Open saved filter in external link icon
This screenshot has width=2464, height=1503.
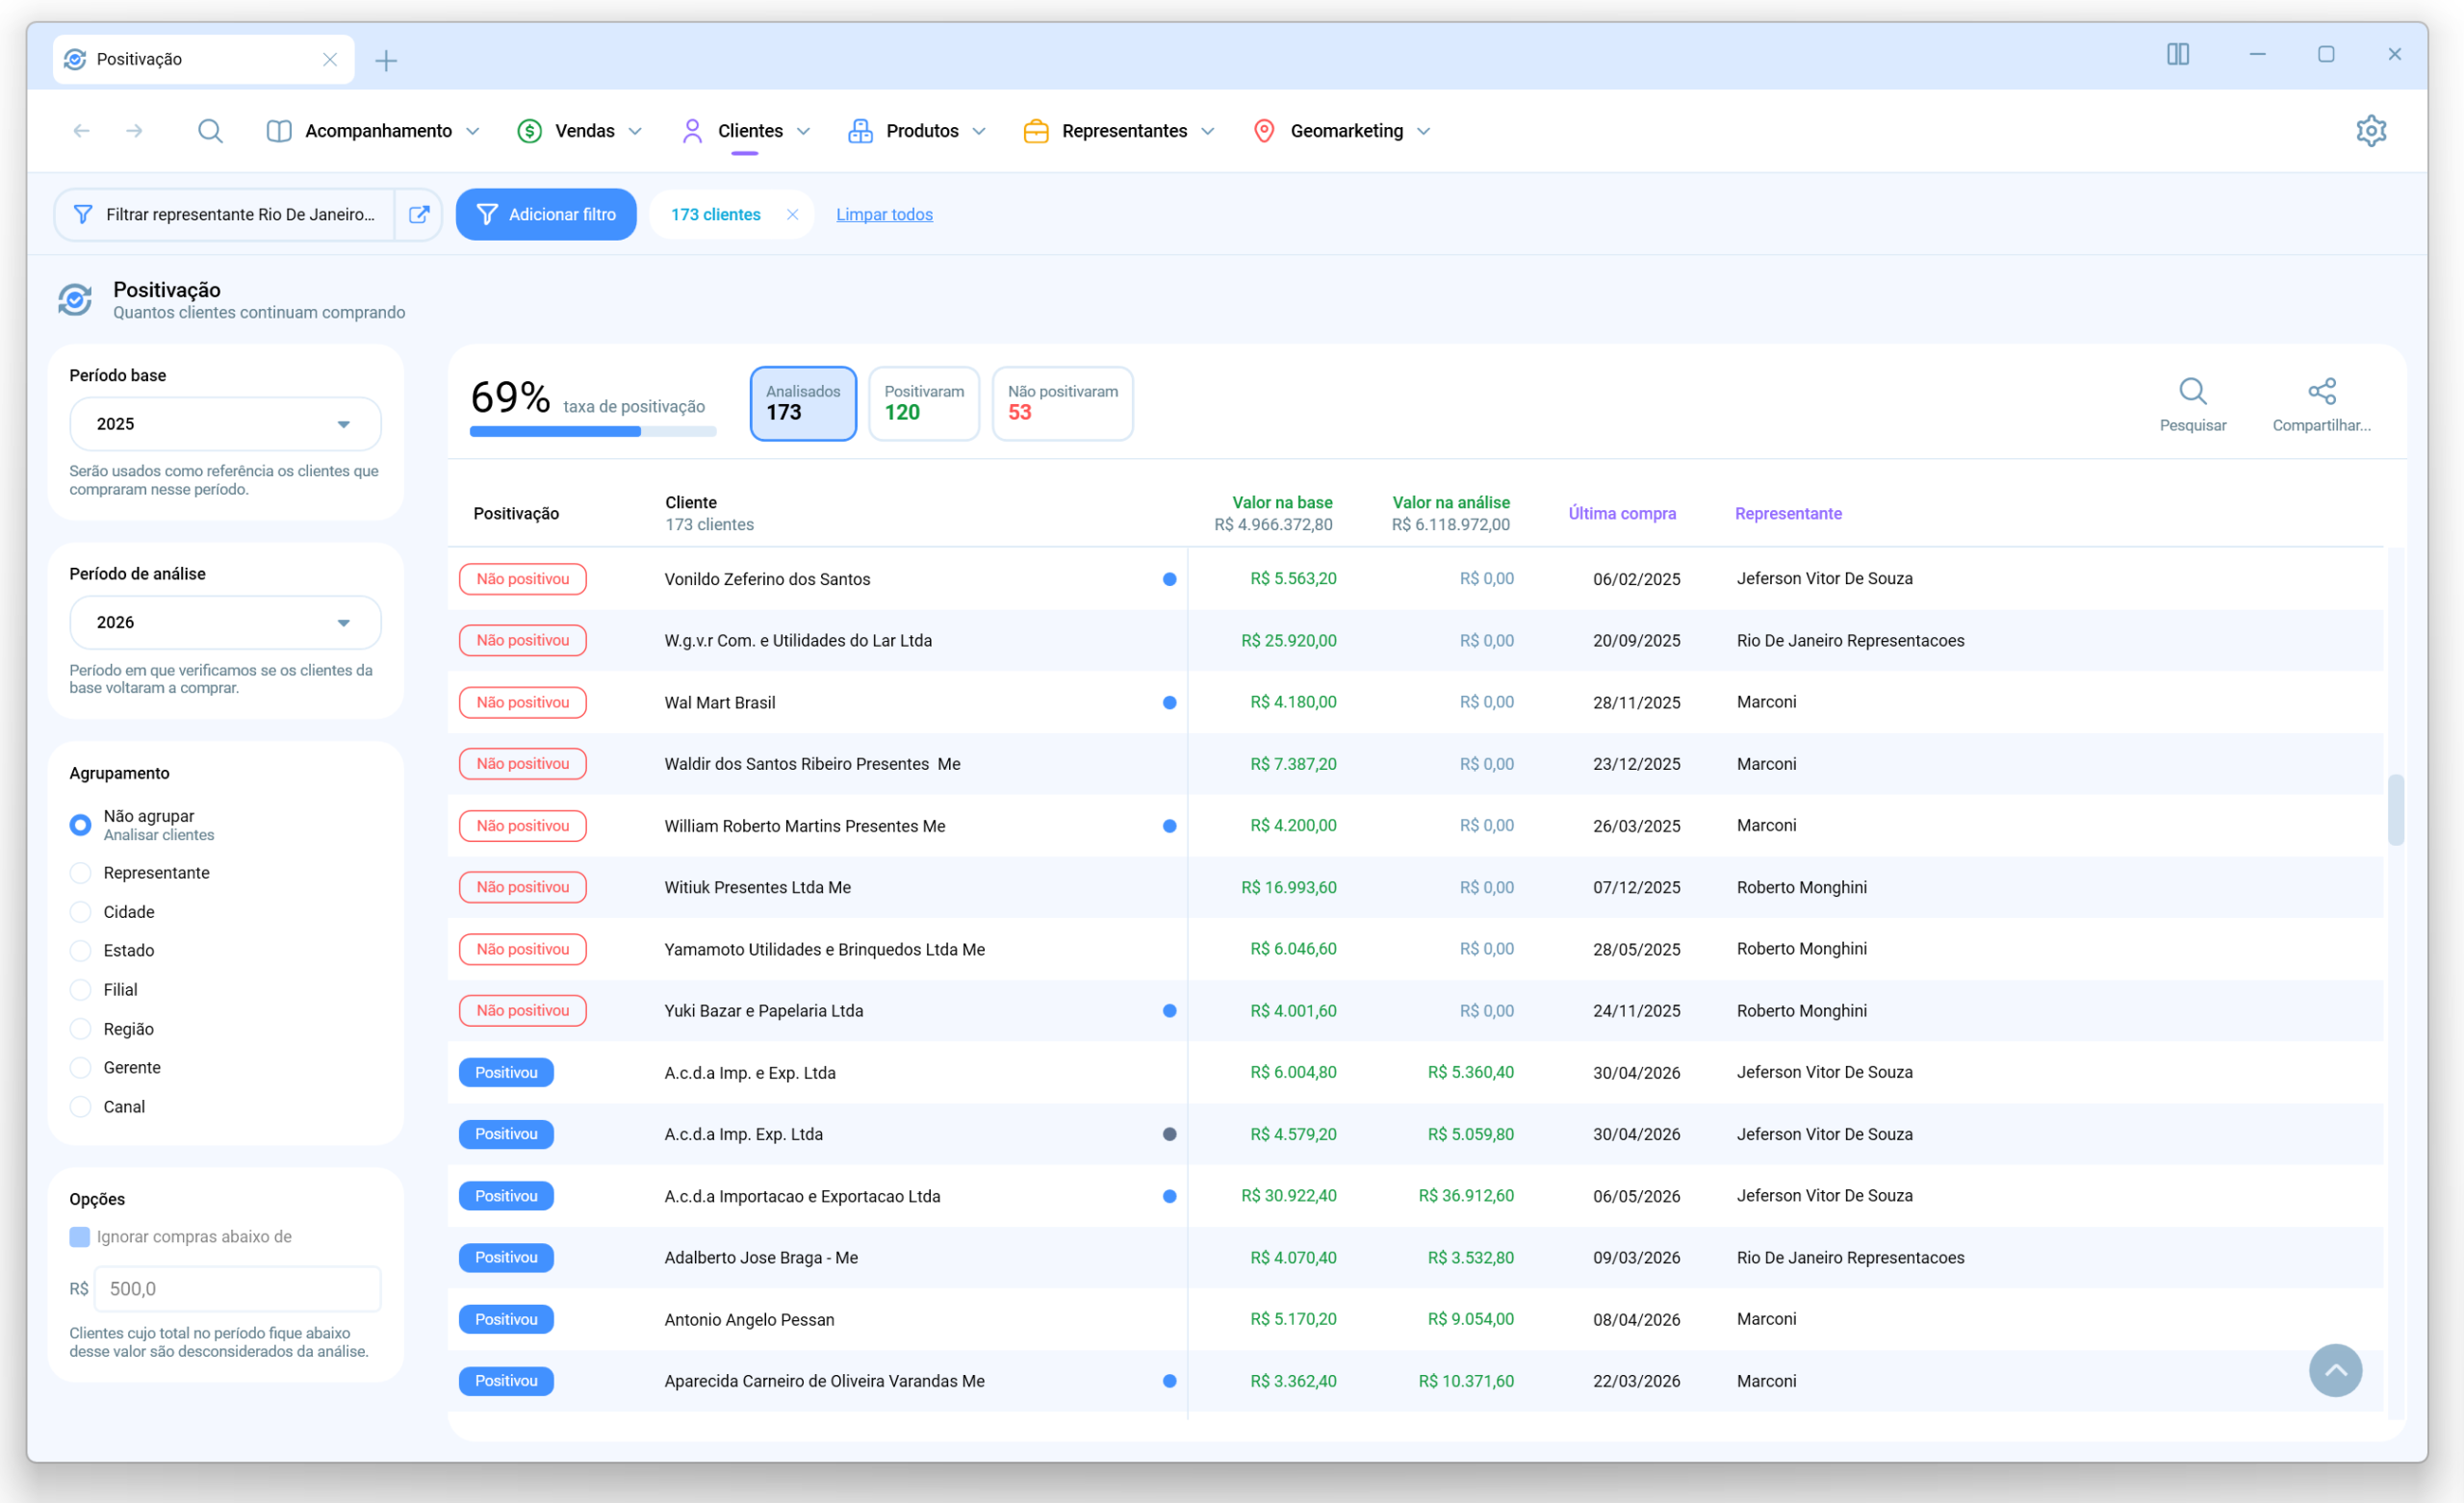[419, 214]
